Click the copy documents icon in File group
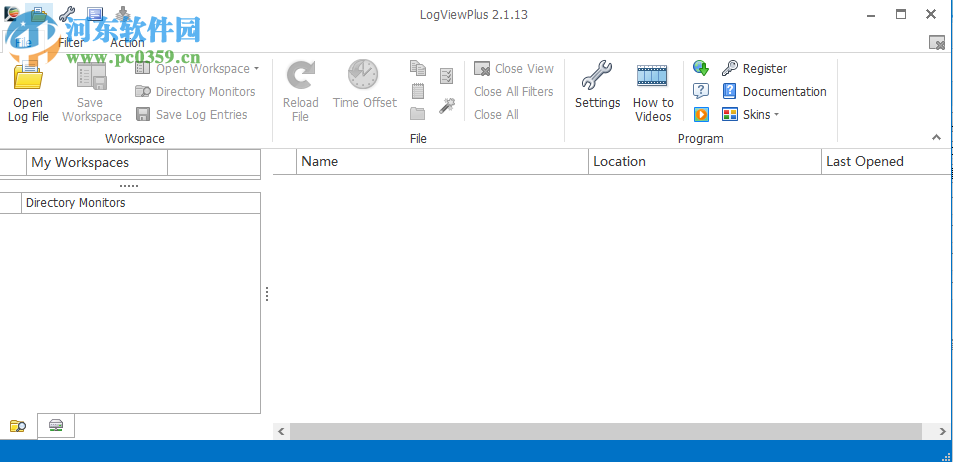This screenshot has width=953, height=462. point(418,68)
